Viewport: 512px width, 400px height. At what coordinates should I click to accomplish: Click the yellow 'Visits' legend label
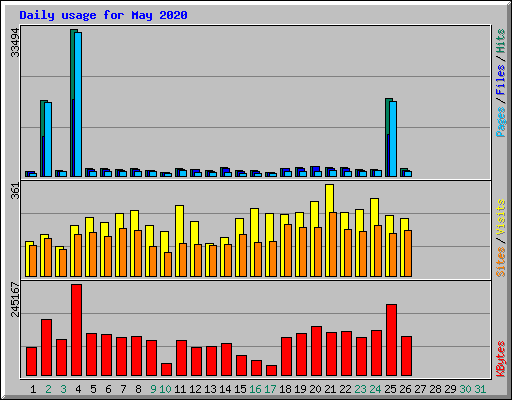pos(501,218)
